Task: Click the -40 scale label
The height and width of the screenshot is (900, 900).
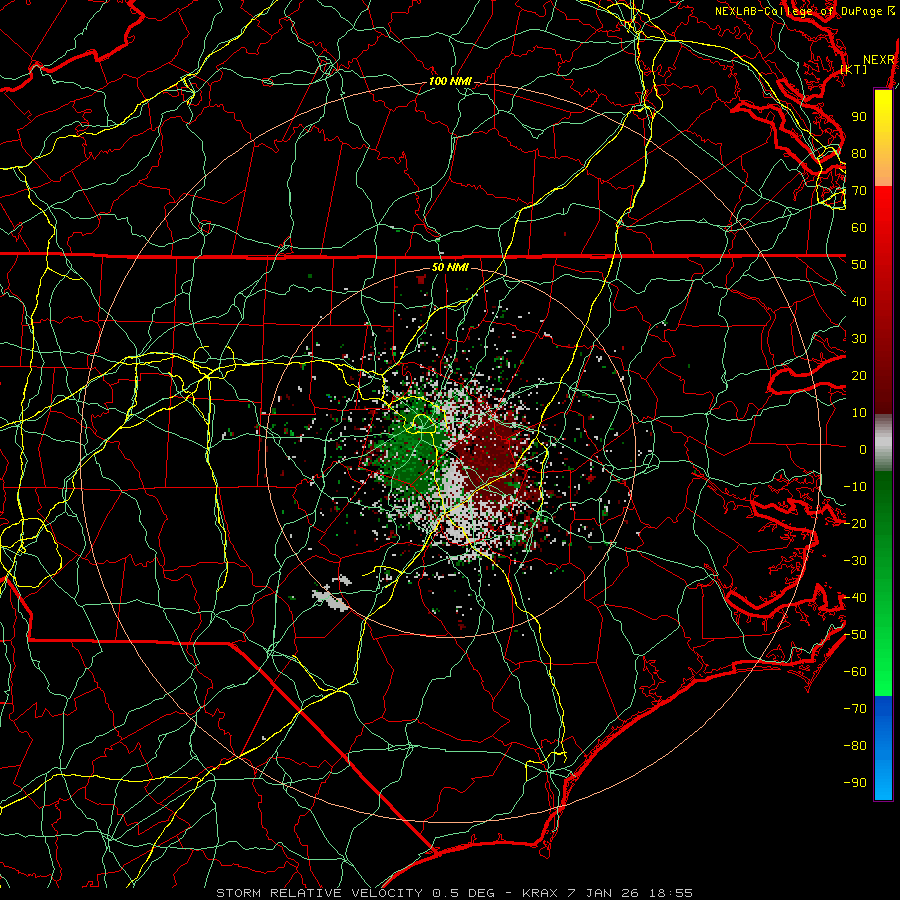Action: (x=855, y=598)
